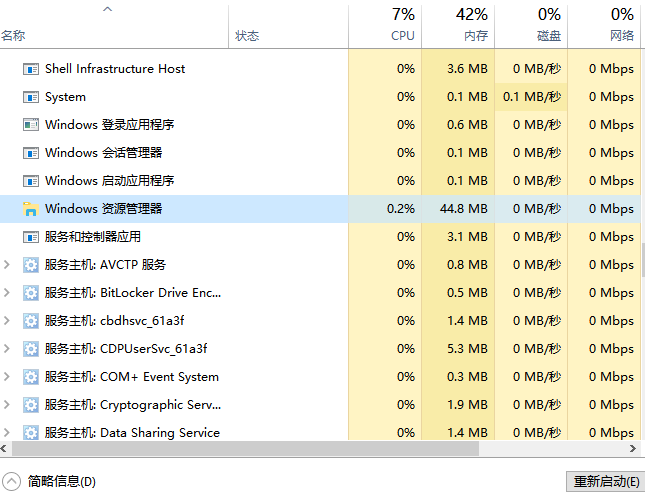Select Windows 登录应用程序 row text

[109, 125]
